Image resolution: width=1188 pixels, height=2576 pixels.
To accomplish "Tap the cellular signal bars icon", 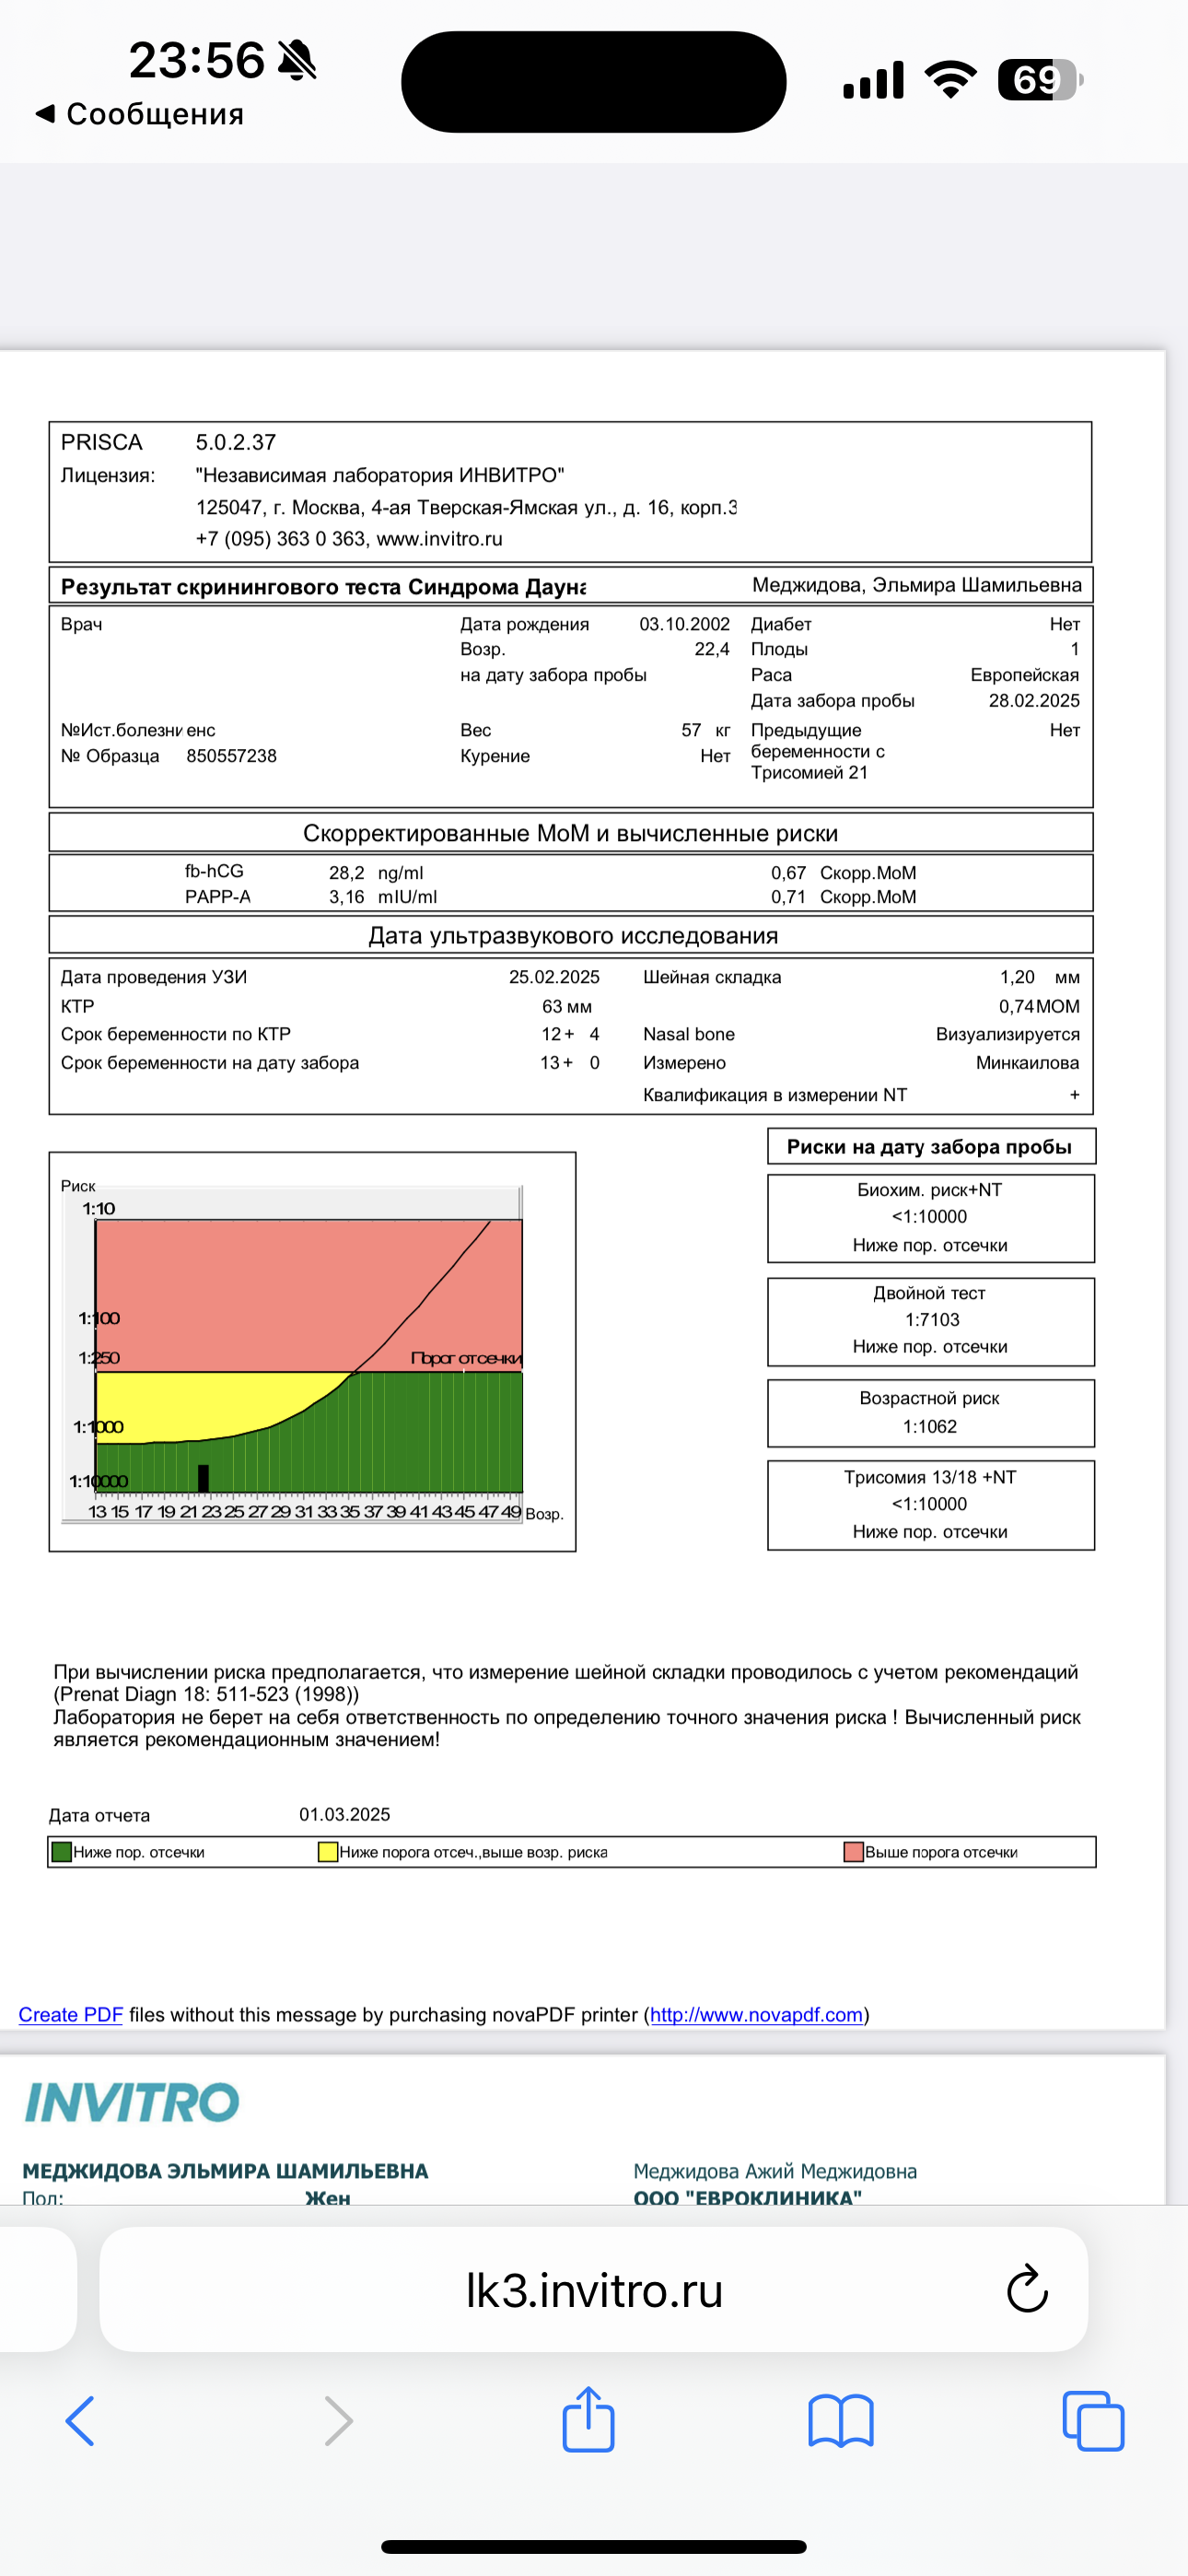I will (x=873, y=80).
